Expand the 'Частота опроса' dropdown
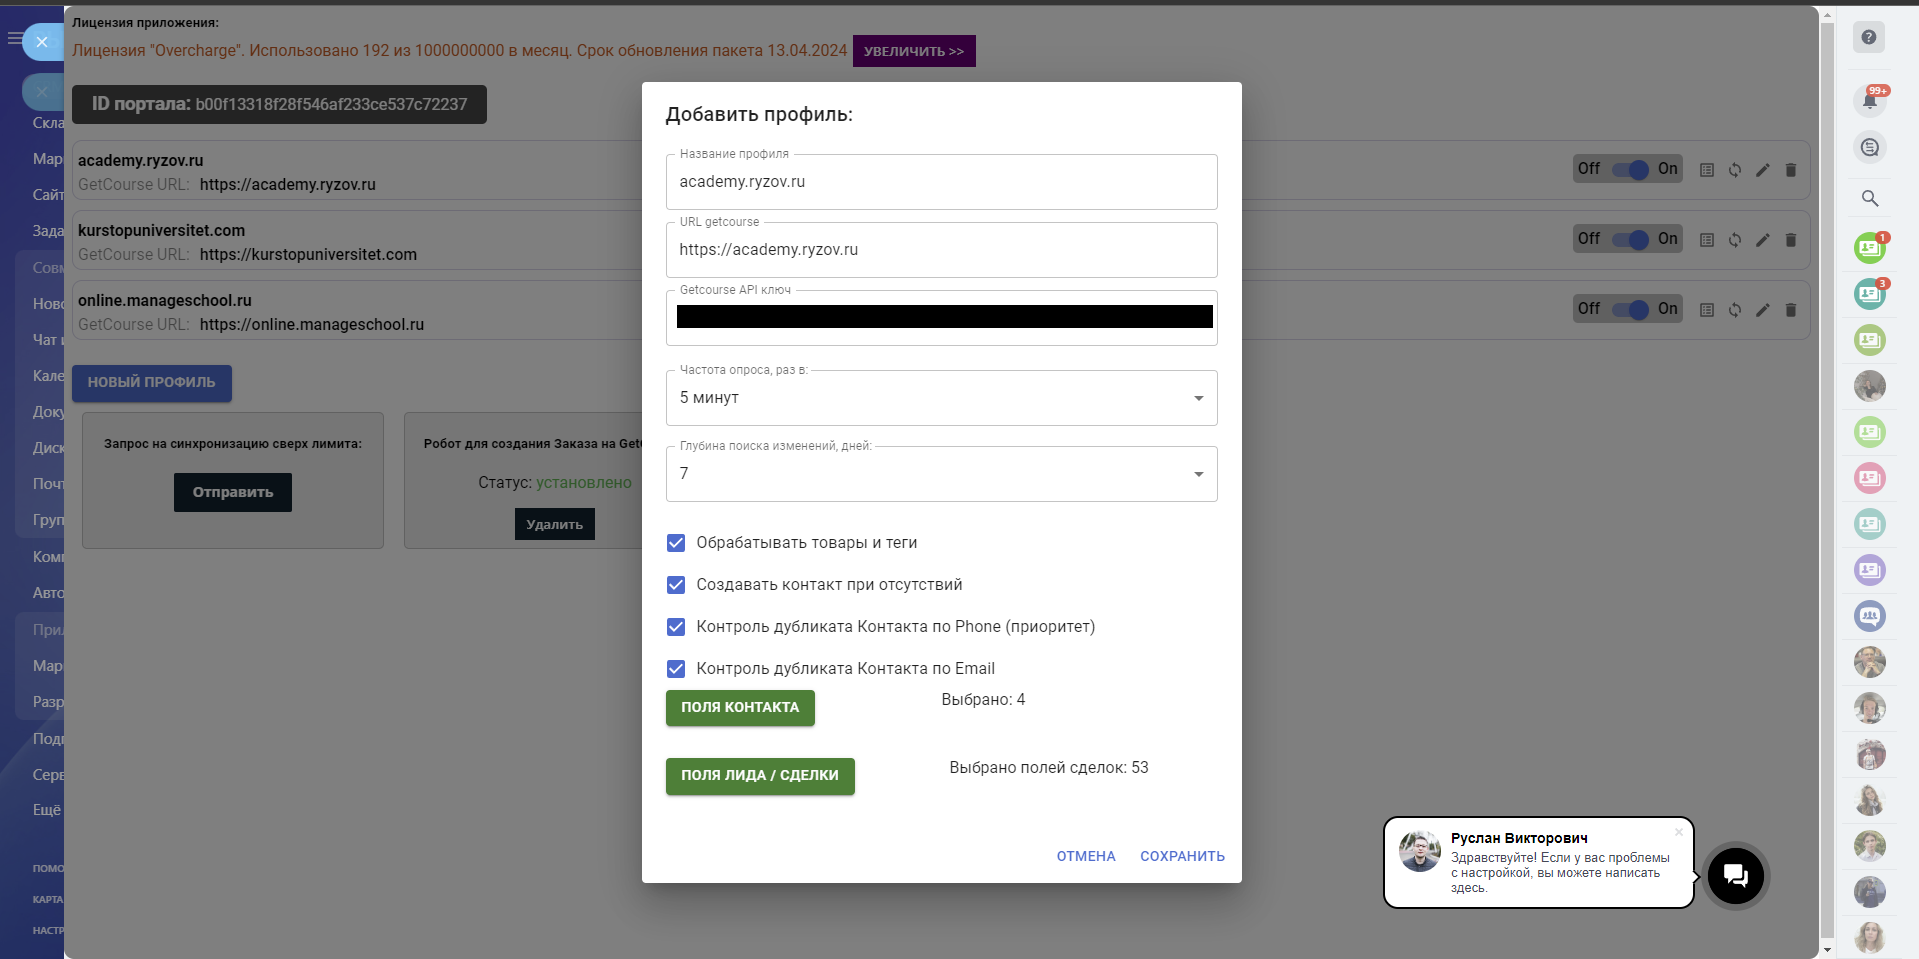The height and width of the screenshot is (959, 1919). coord(941,398)
